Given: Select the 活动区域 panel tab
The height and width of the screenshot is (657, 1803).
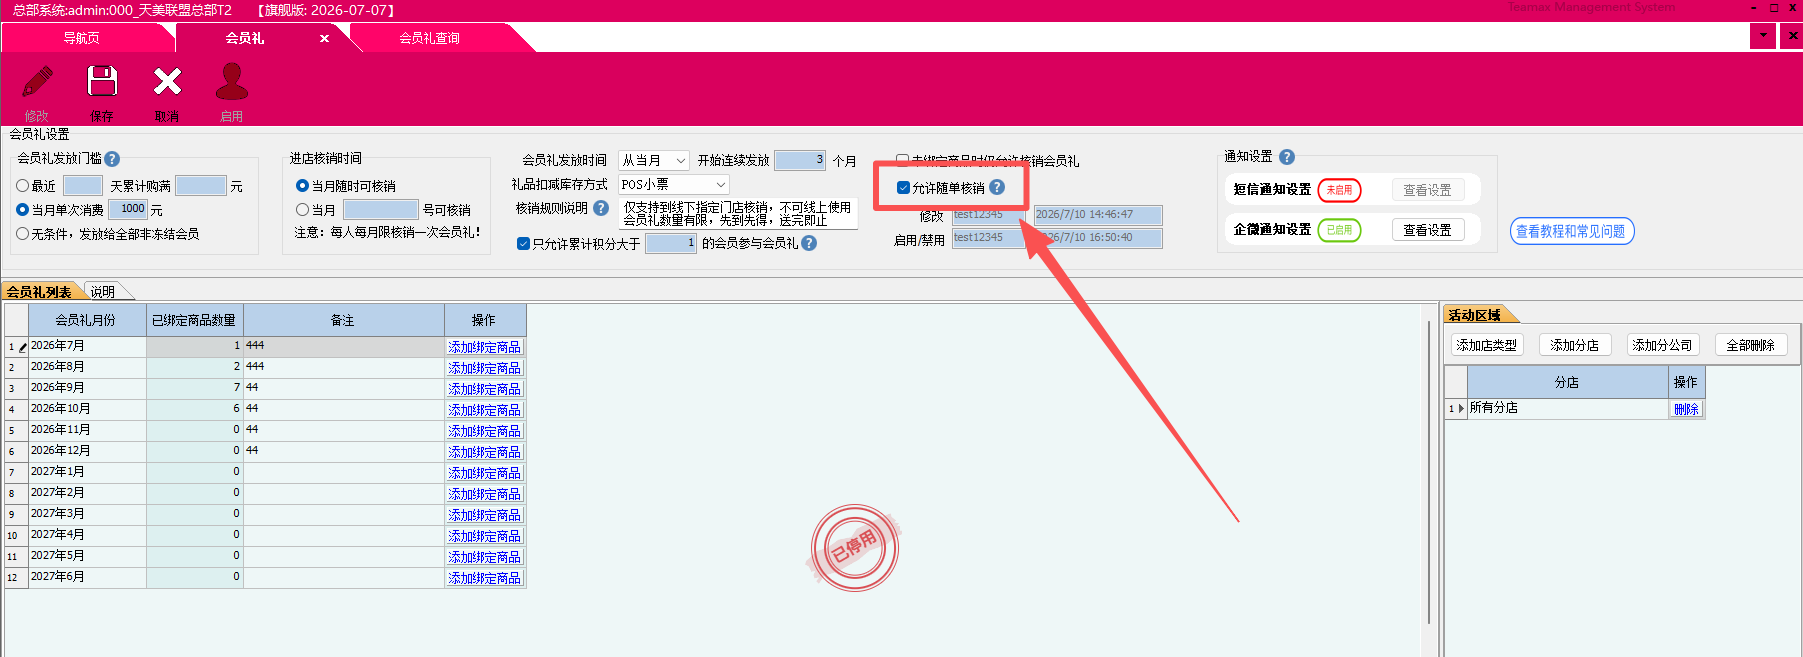Looking at the screenshot, I should tap(1475, 315).
